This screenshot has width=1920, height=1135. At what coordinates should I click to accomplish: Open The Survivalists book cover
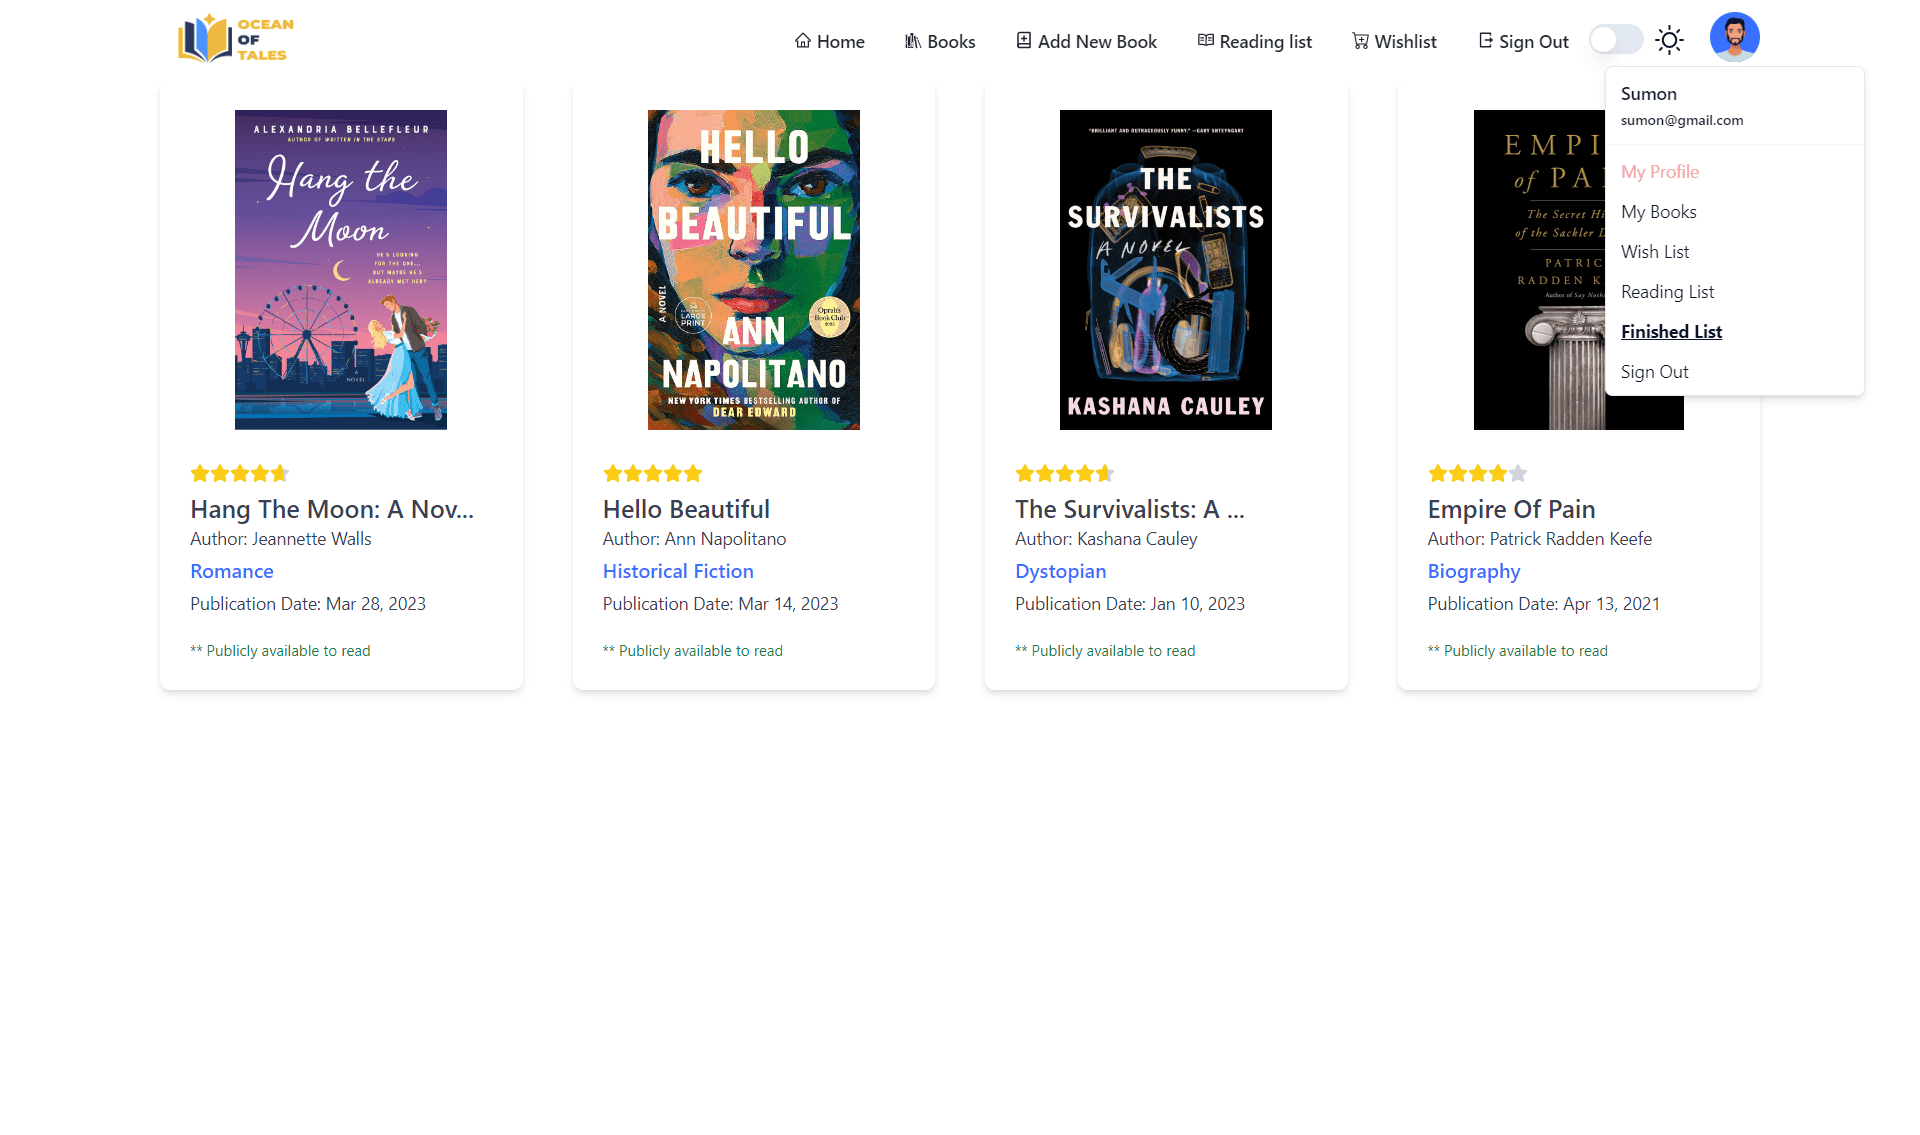(1165, 270)
